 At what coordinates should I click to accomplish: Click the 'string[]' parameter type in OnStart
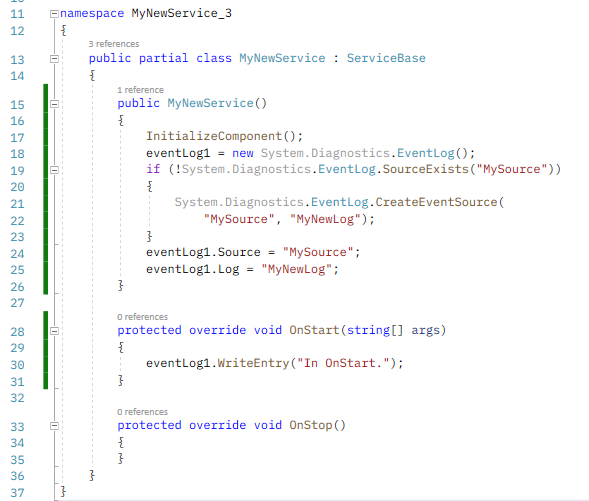[x=375, y=330]
